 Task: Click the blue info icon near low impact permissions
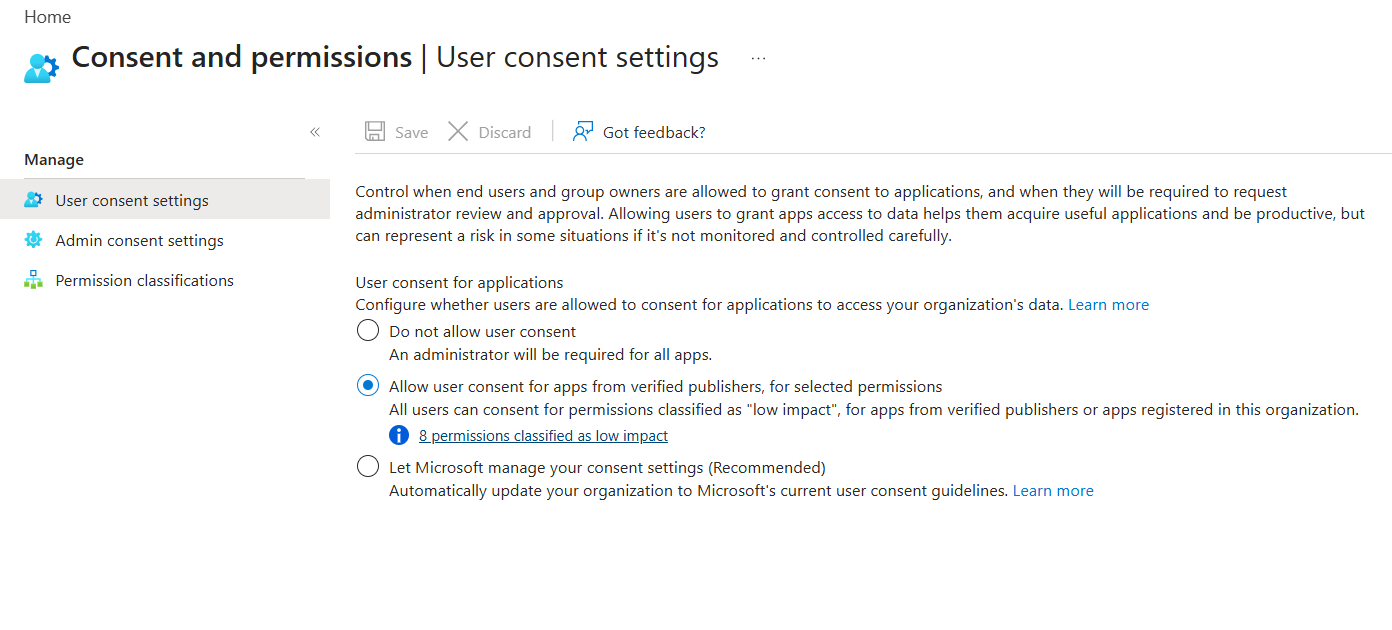pyautogui.click(x=398, y=435)
